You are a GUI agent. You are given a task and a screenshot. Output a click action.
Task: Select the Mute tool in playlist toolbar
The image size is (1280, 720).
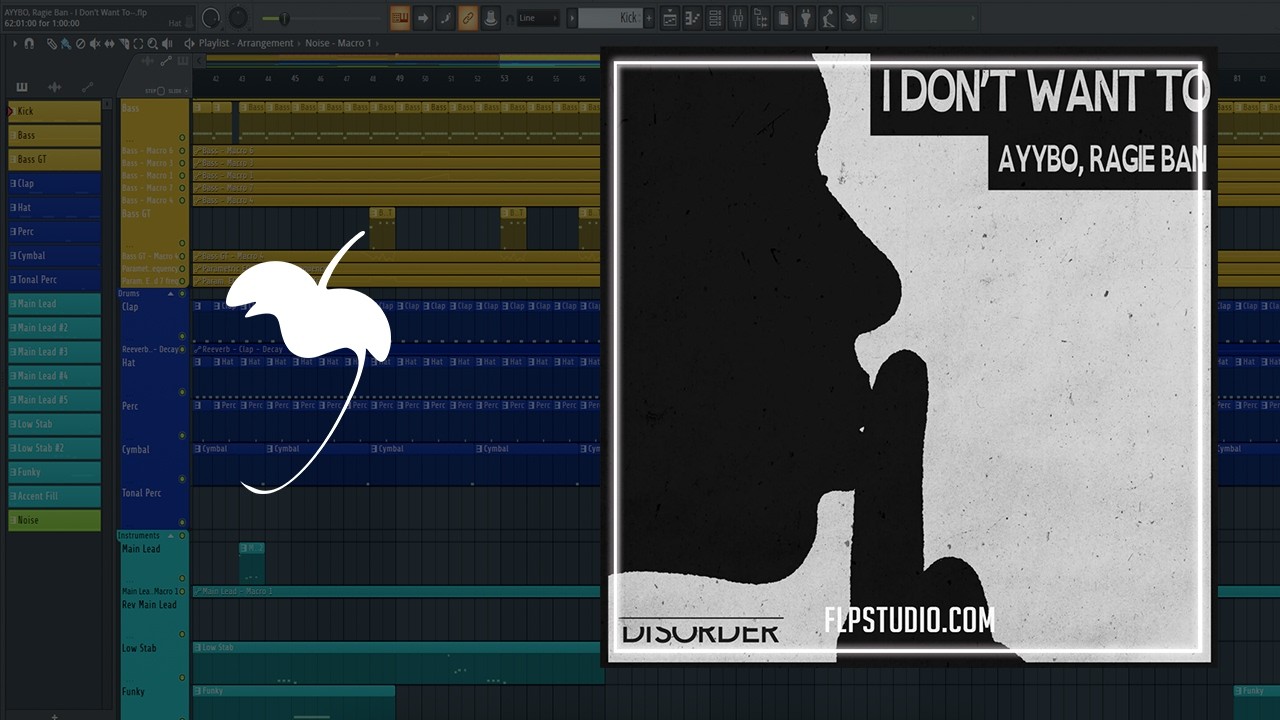95,44
